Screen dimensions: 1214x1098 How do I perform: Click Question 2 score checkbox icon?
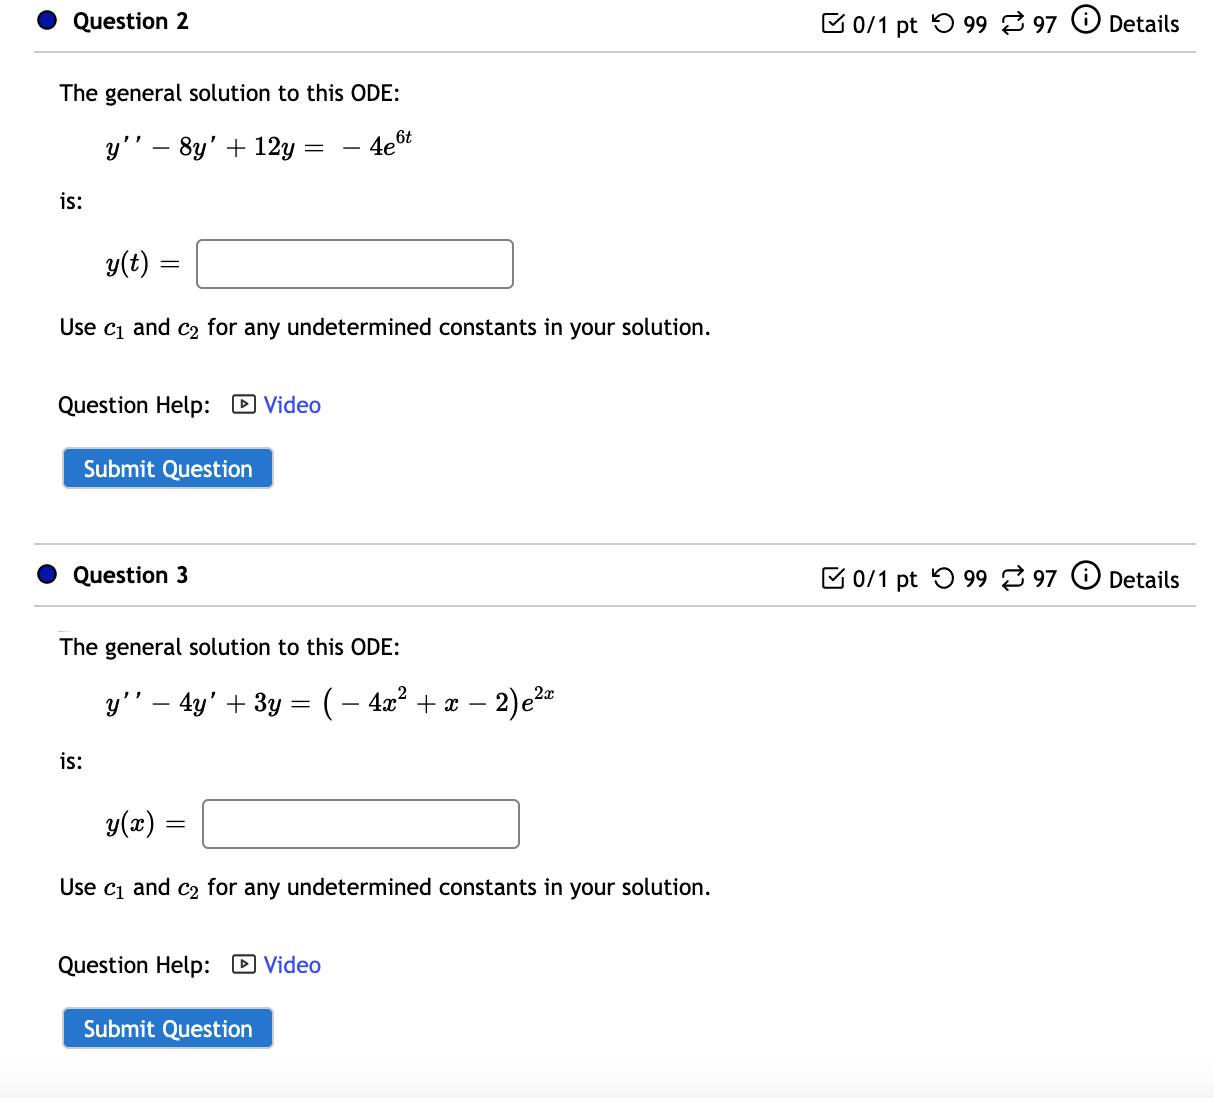coord(832,23)
